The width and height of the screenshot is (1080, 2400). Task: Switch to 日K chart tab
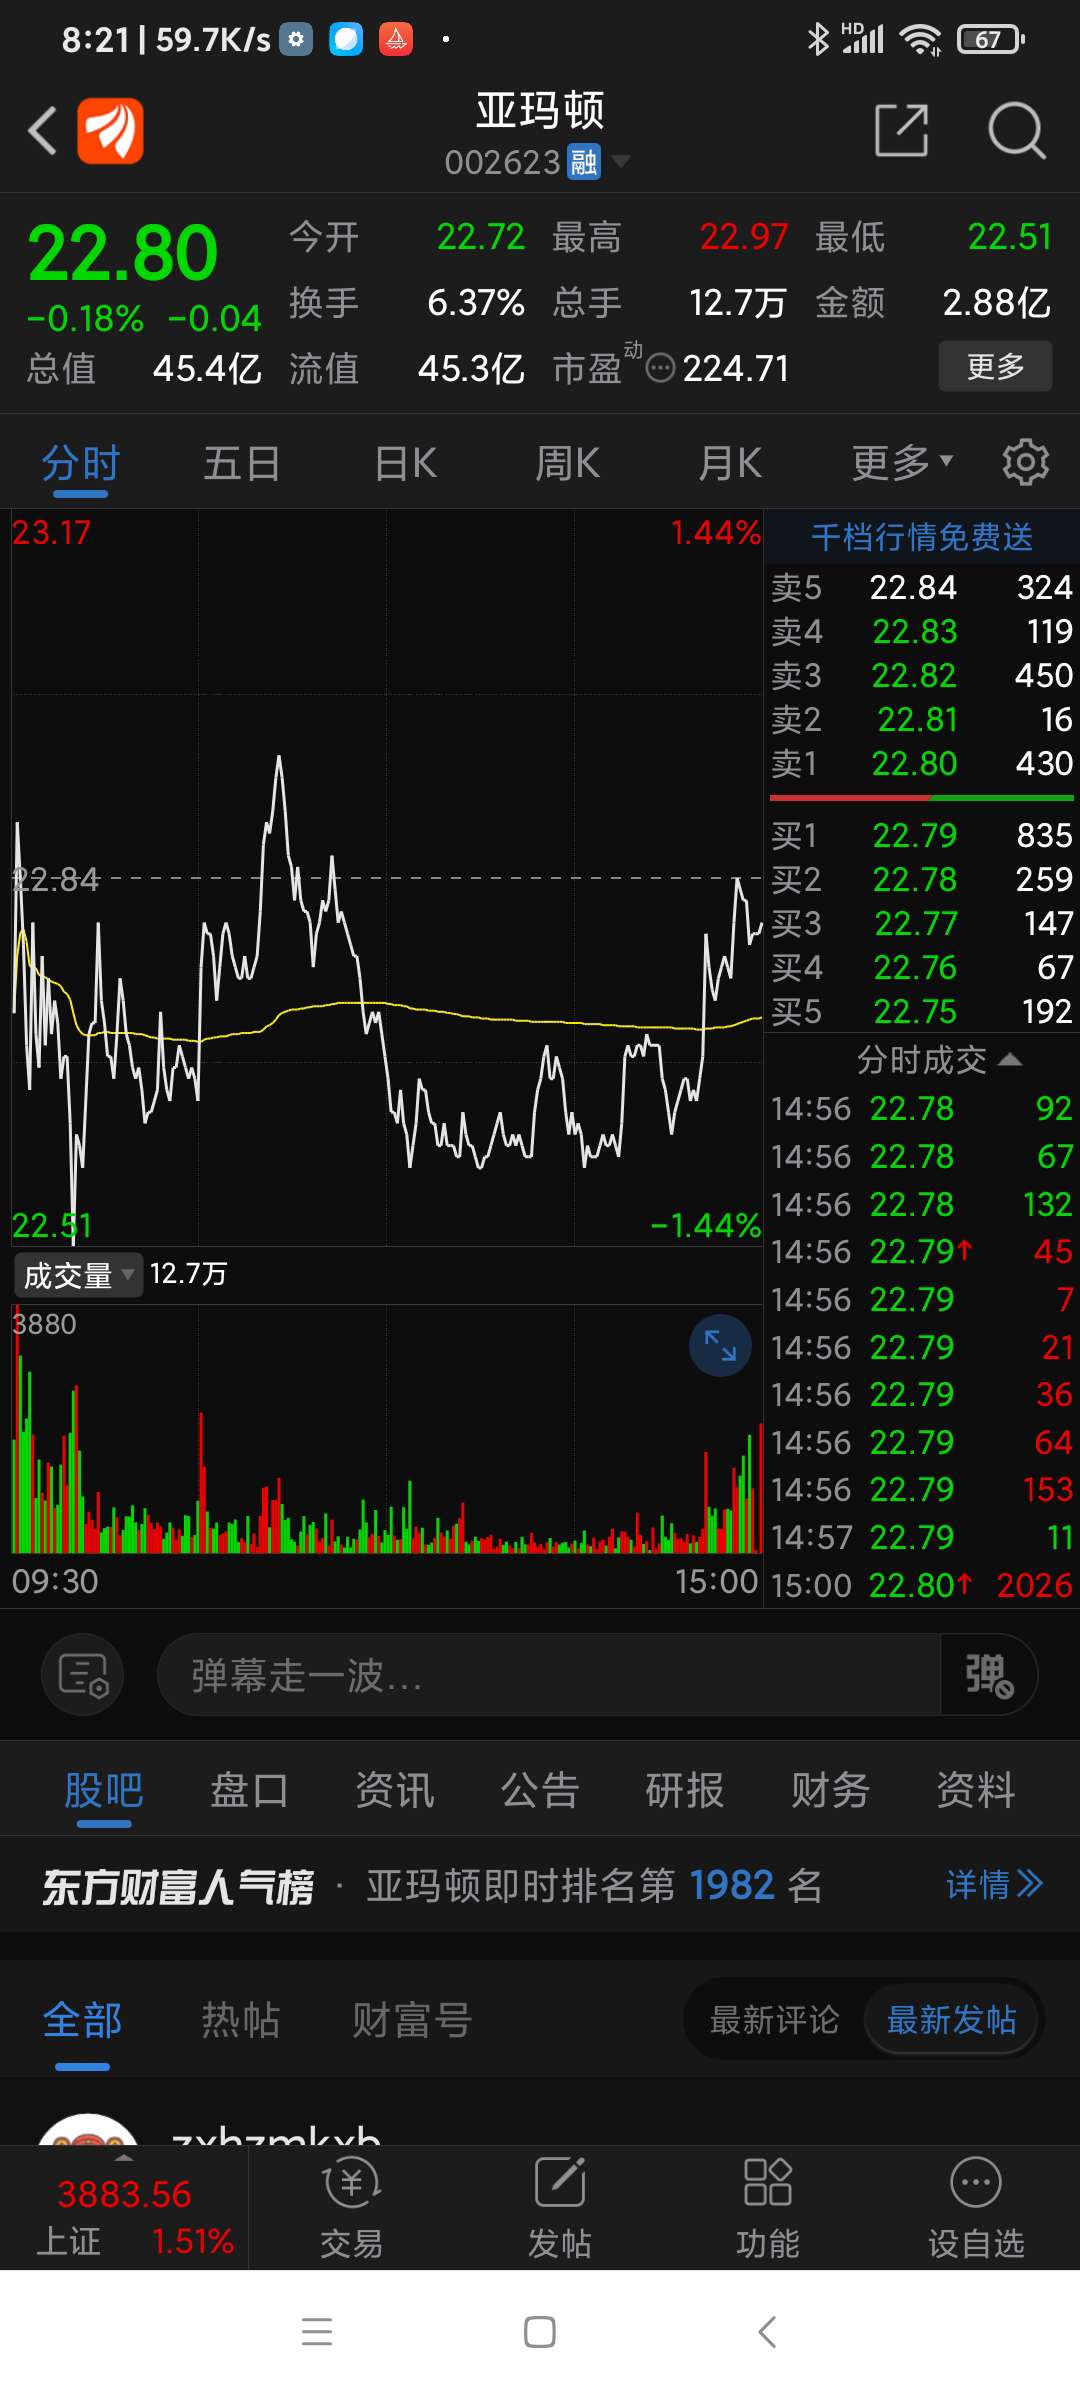pyautogui.click(x=405, y=463)
